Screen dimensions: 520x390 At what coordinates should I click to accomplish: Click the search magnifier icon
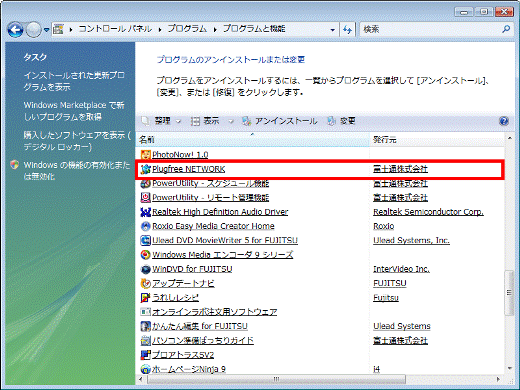tap(506, 29)
